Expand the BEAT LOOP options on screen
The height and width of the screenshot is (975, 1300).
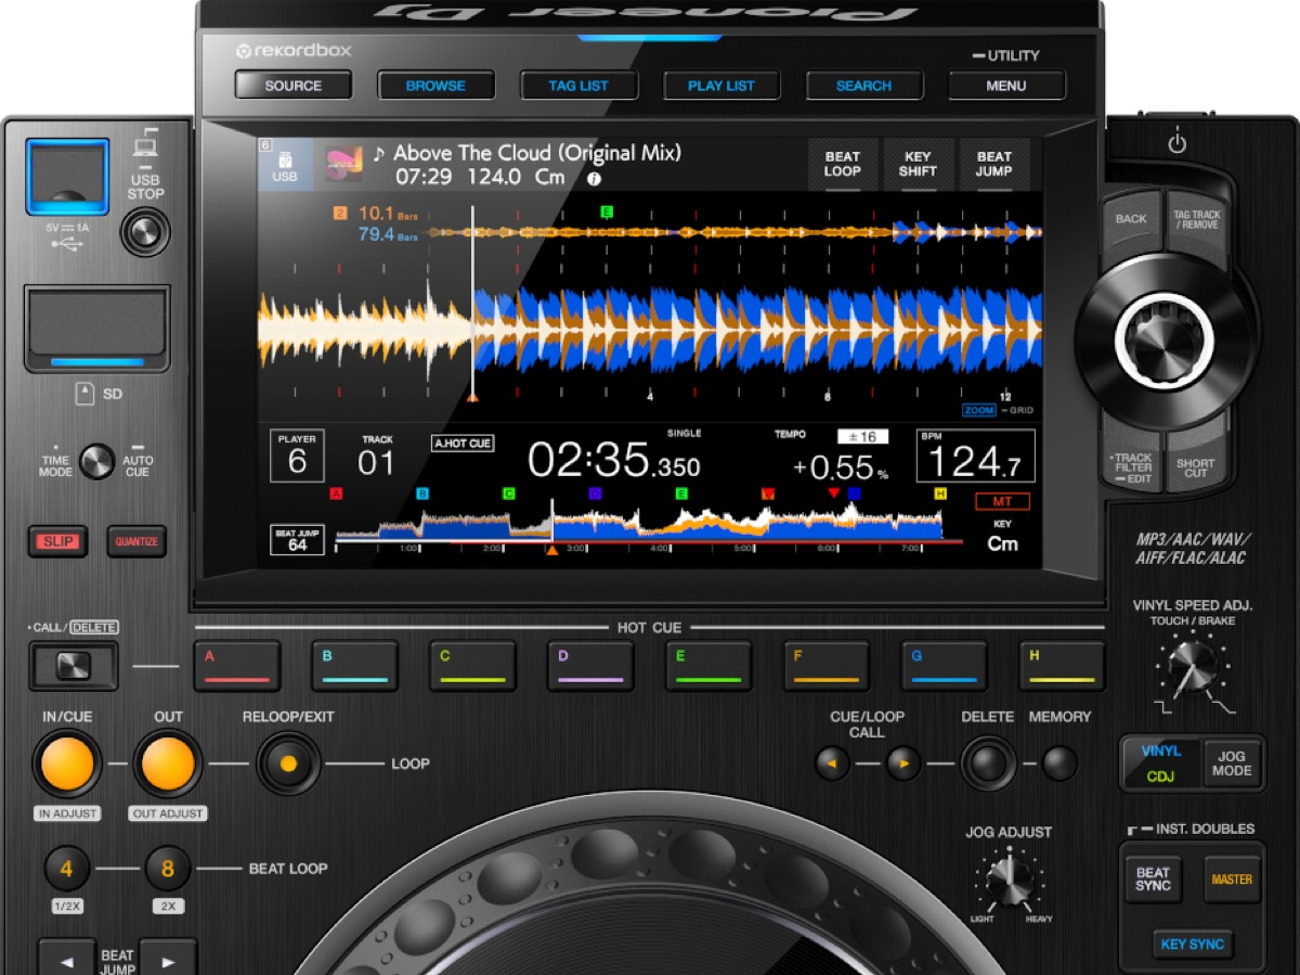(x=842, y=164)
